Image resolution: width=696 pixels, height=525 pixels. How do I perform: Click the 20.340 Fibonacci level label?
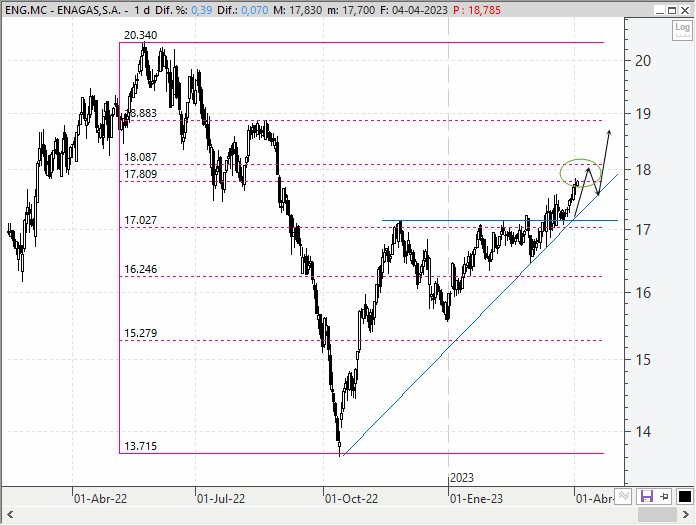[x=140, y=35]
